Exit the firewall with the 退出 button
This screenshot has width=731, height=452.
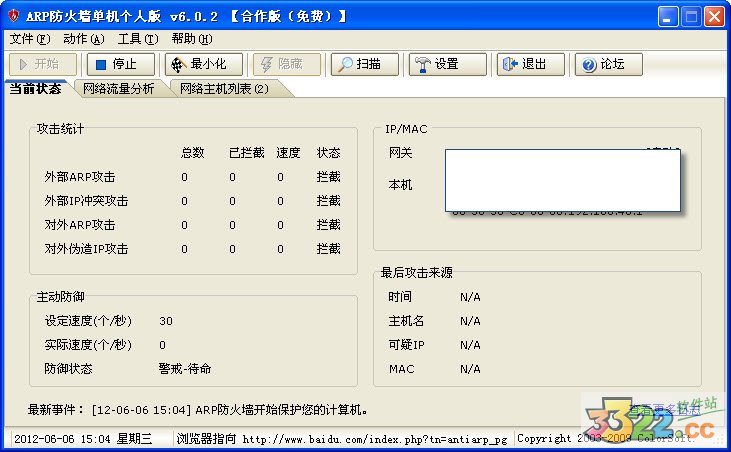pos(531,64)
